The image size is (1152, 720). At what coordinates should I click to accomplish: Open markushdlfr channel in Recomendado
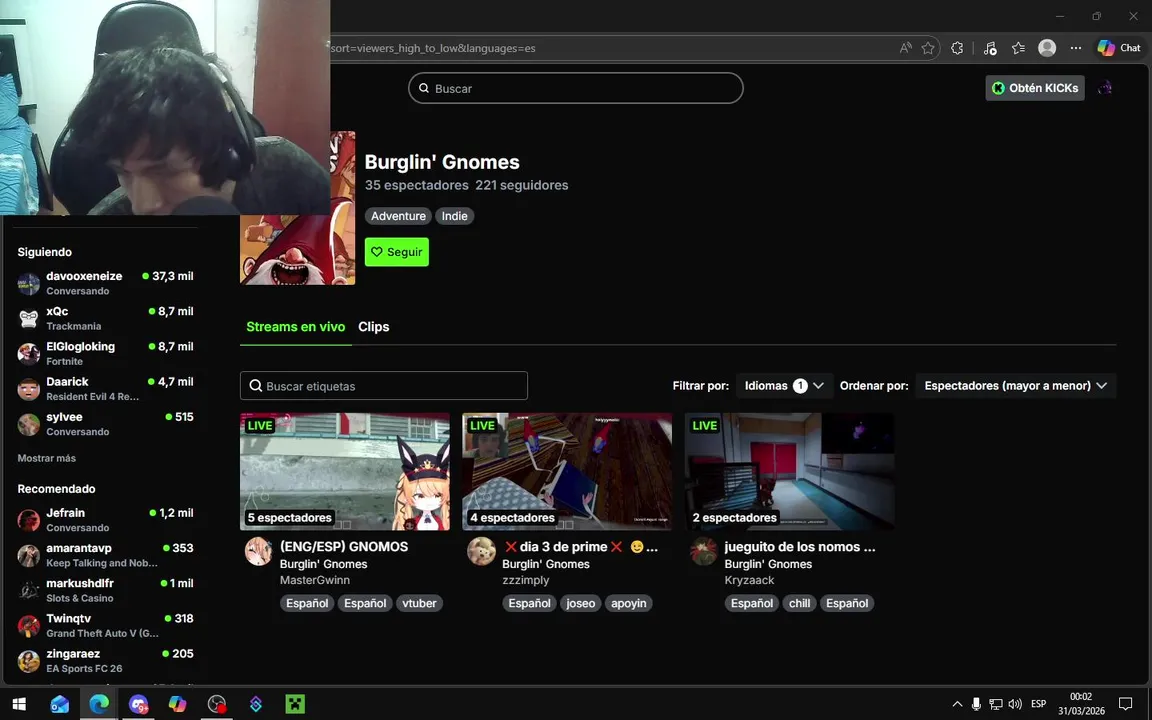pos(106,590)
